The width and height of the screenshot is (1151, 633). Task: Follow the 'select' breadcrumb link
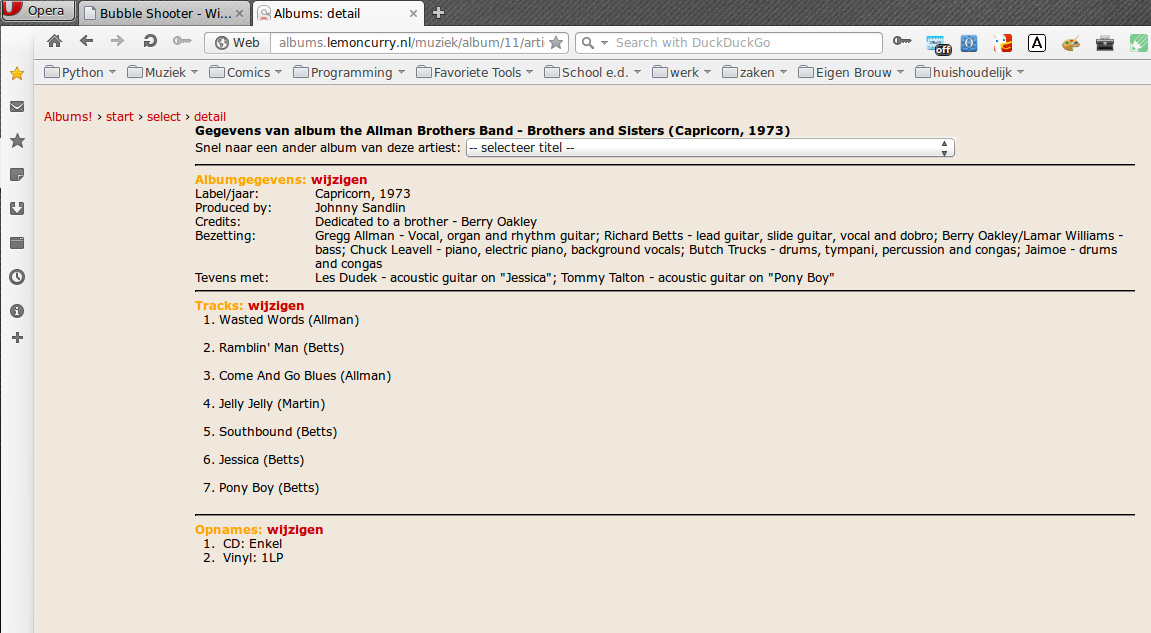coord(164,117)
